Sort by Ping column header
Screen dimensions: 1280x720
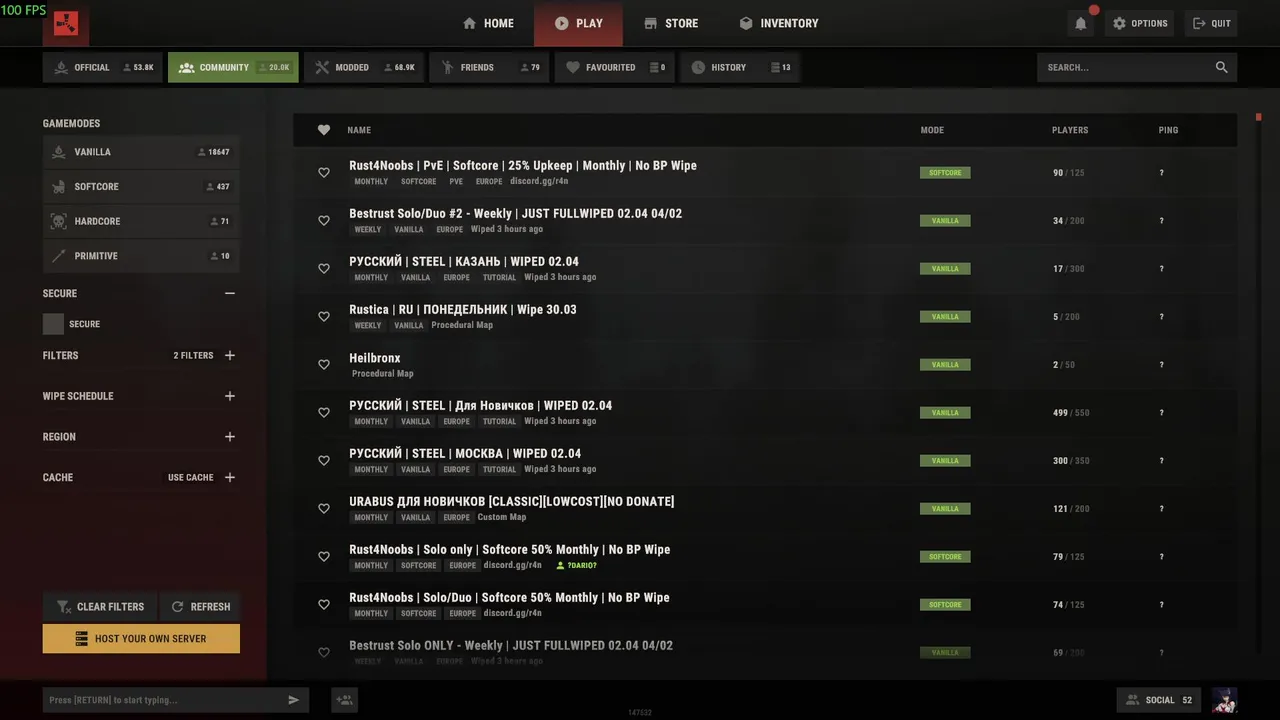(1168, 130)
